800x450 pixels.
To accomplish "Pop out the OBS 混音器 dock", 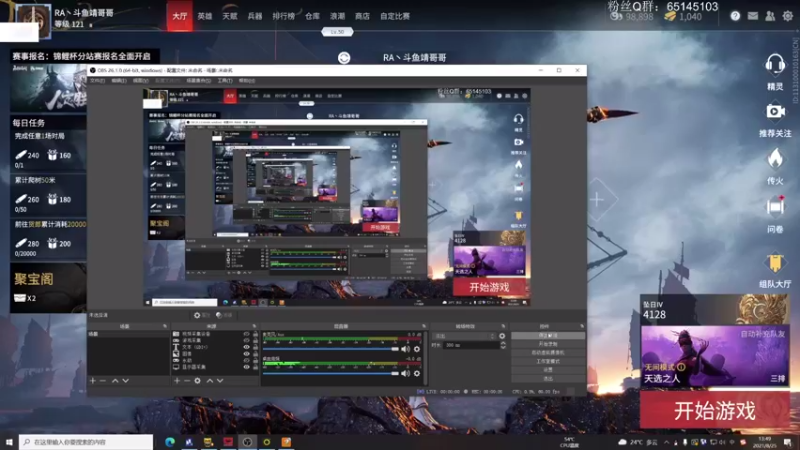I will pos(424,326).
